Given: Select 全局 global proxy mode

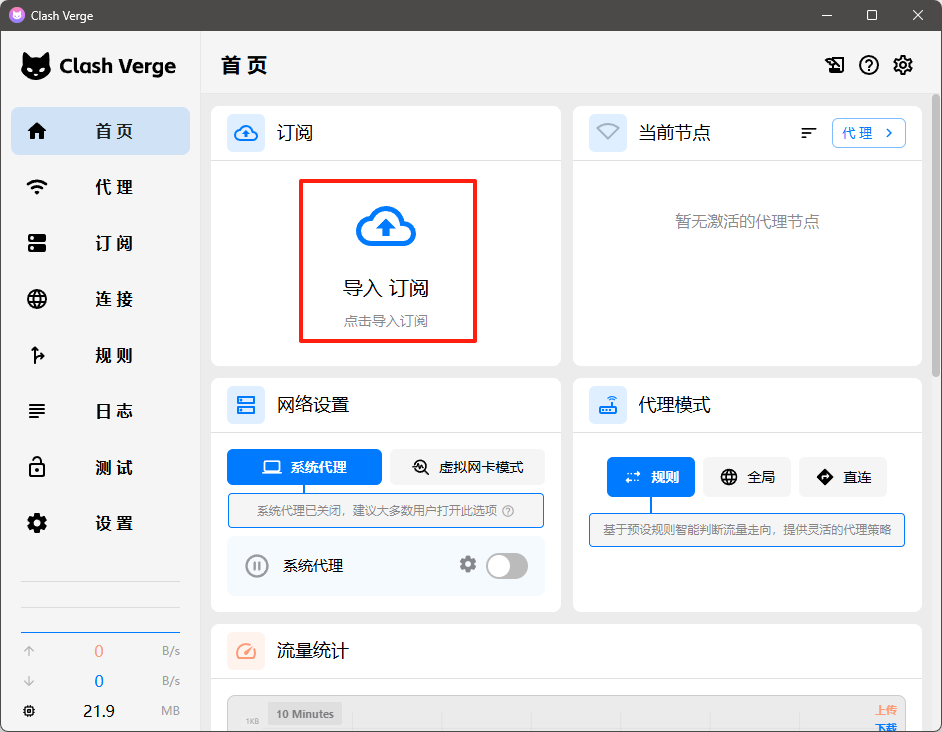Looking at the screenshot, I should (x=747, y=477).
